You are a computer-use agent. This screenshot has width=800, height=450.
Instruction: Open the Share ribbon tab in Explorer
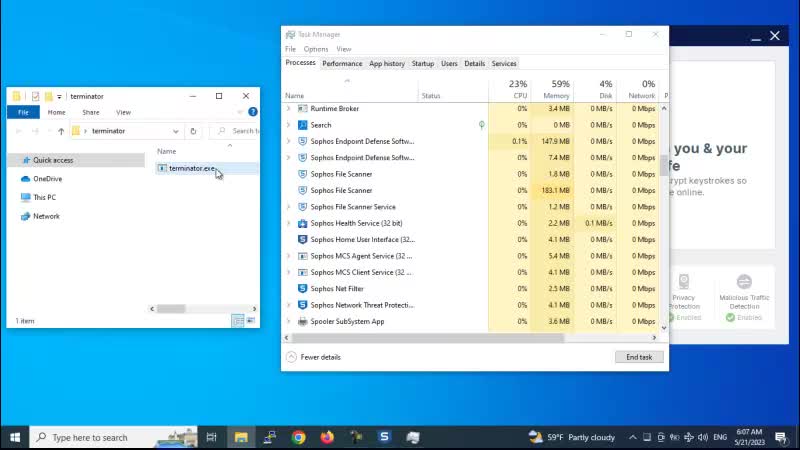[91, 112]
